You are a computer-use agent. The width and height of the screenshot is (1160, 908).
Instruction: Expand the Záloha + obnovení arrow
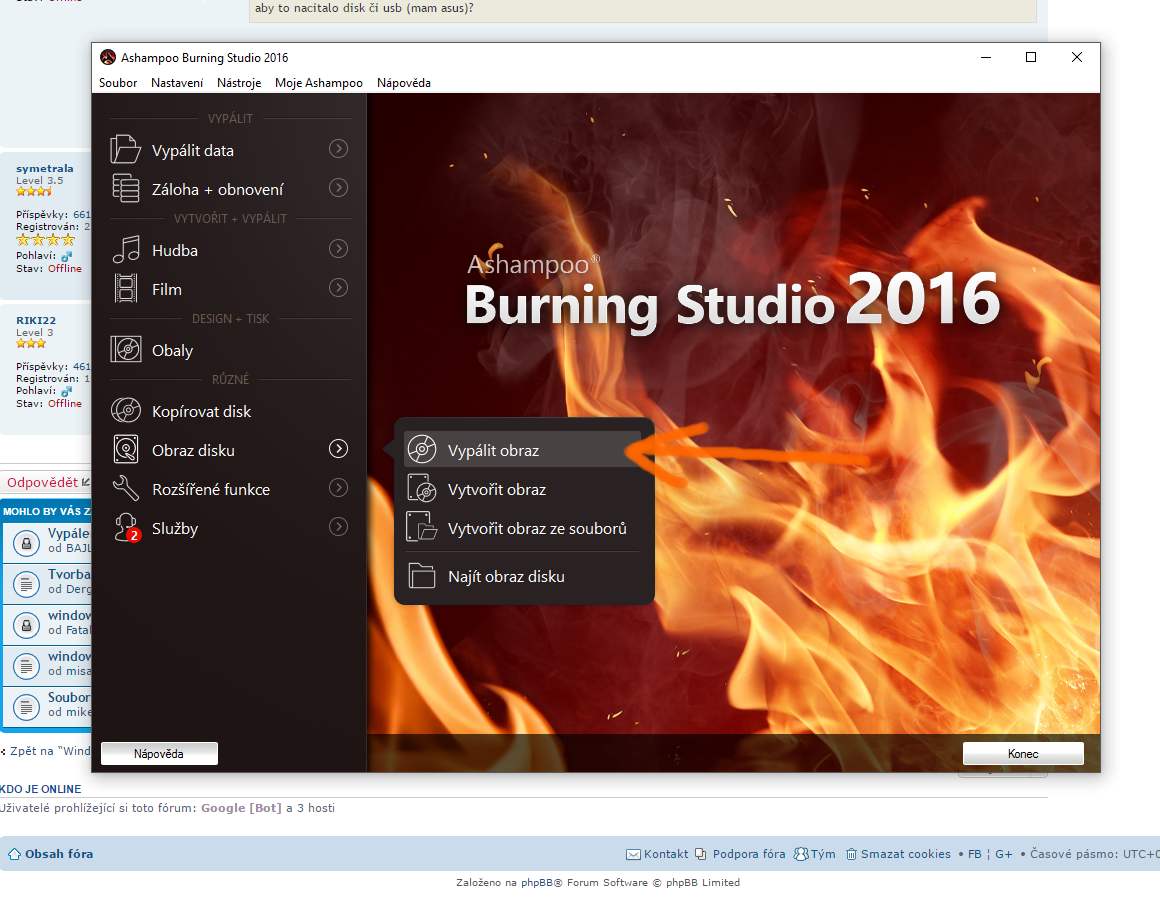(x=338, y=188)
